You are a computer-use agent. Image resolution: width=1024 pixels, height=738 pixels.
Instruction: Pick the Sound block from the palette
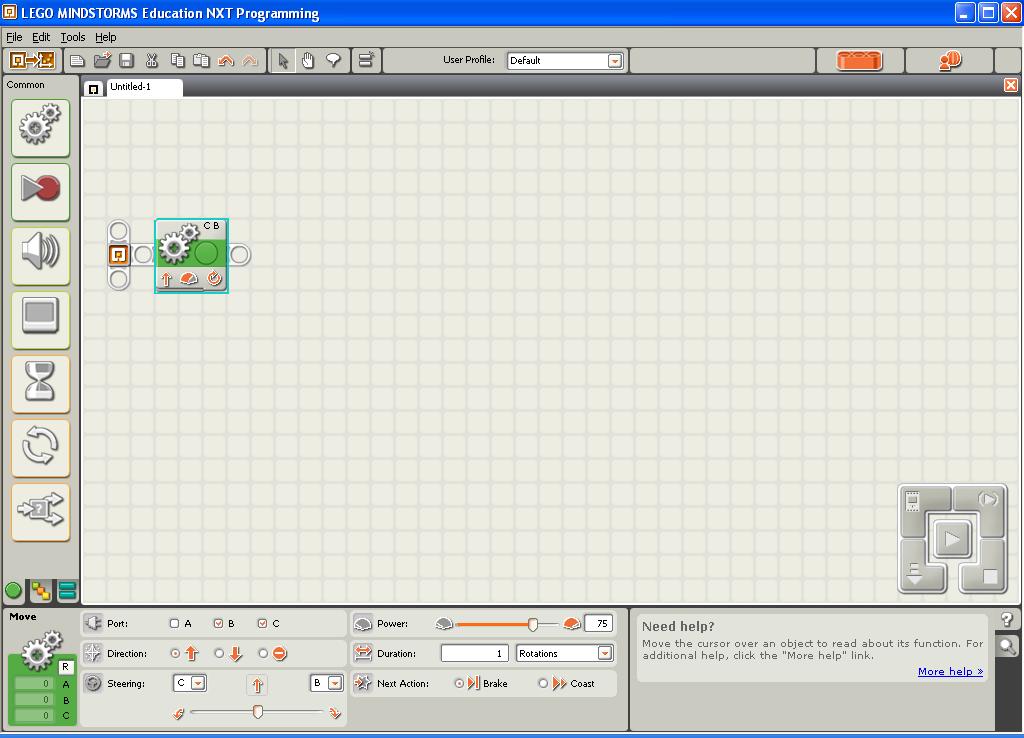(40, 255)
